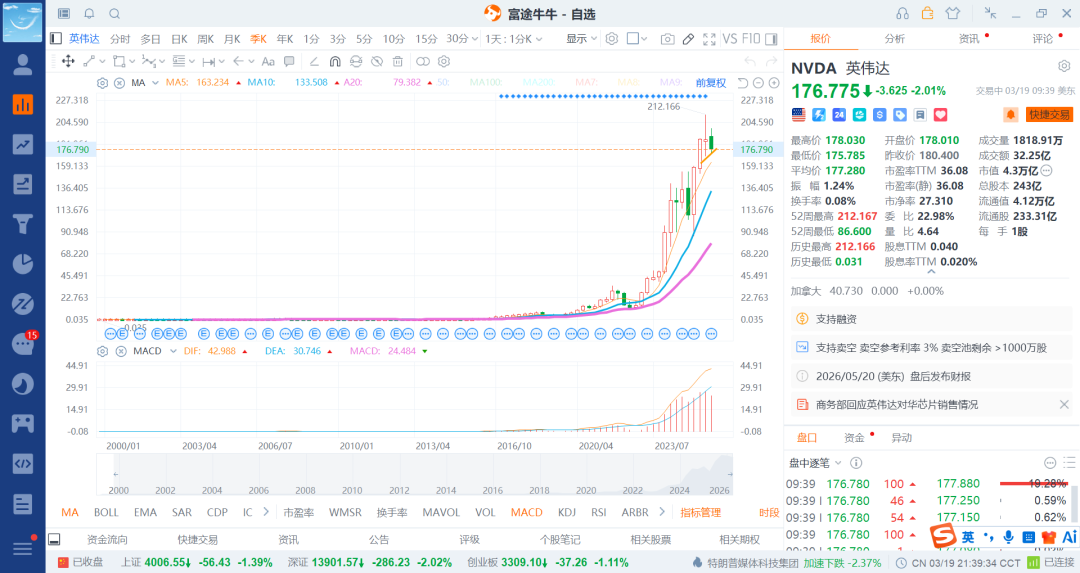Take a chart screenshot with camera icon
Screen dimensions: 1080x573
click(667, 39)
